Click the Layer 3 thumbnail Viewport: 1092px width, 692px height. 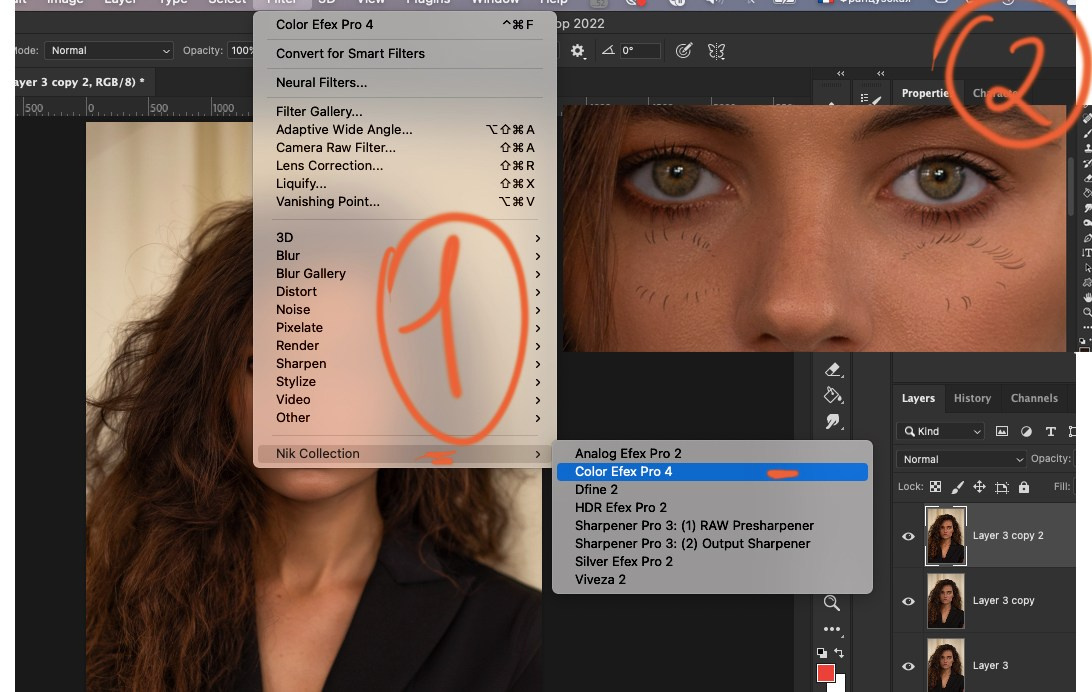click(x=945, y=665)
